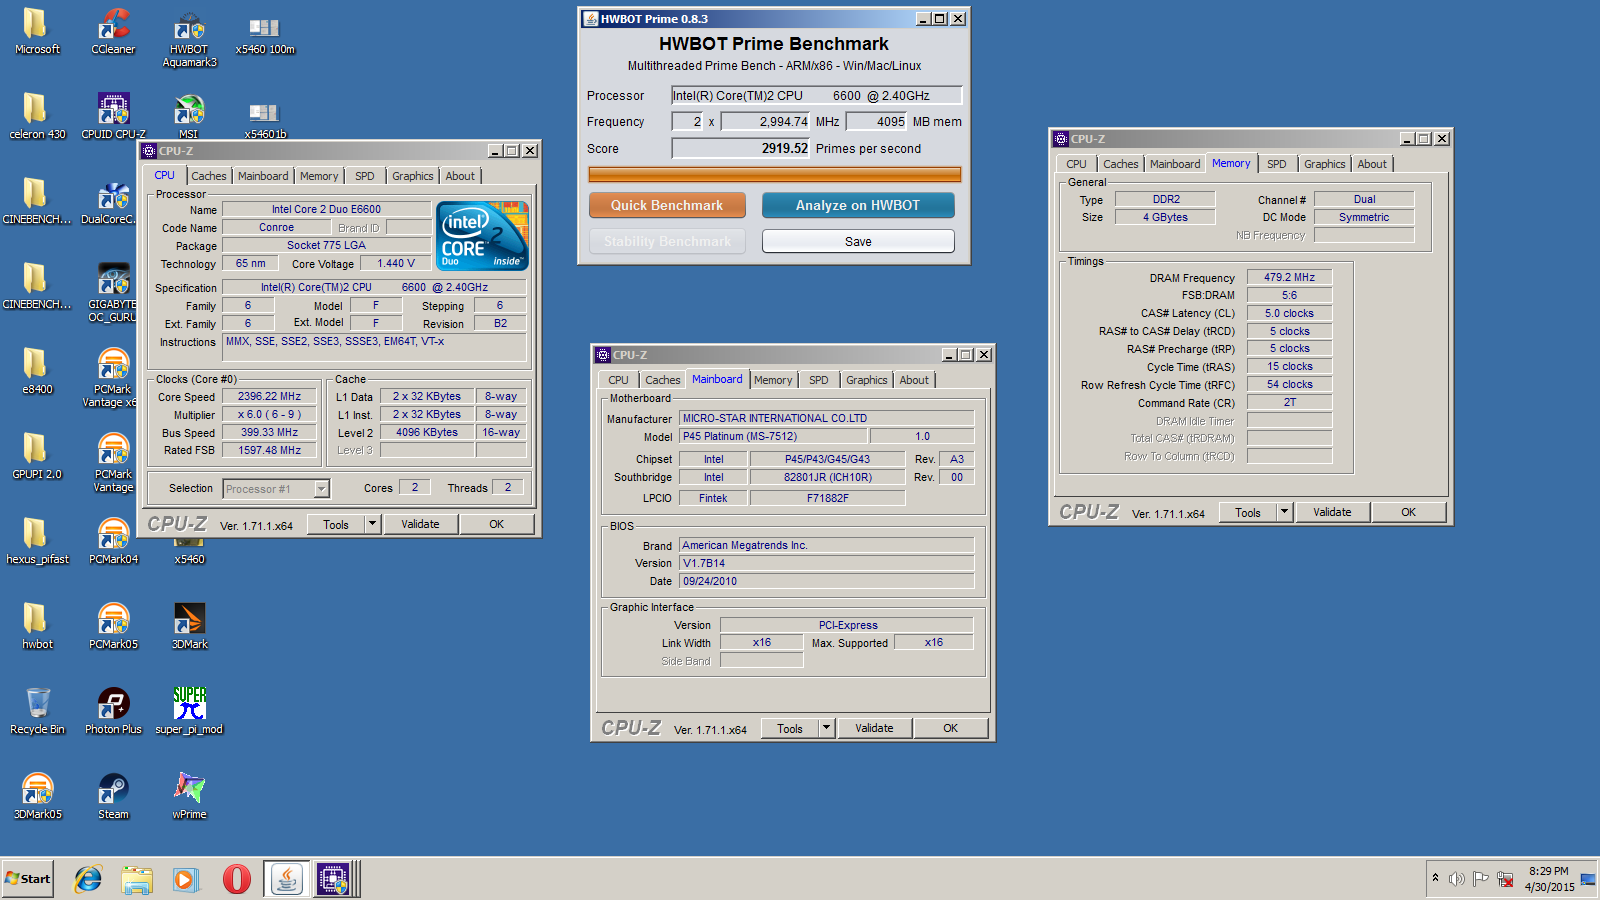Show hidden system tray icons
Screen dimensions: 1600x900
[1435, 878]
